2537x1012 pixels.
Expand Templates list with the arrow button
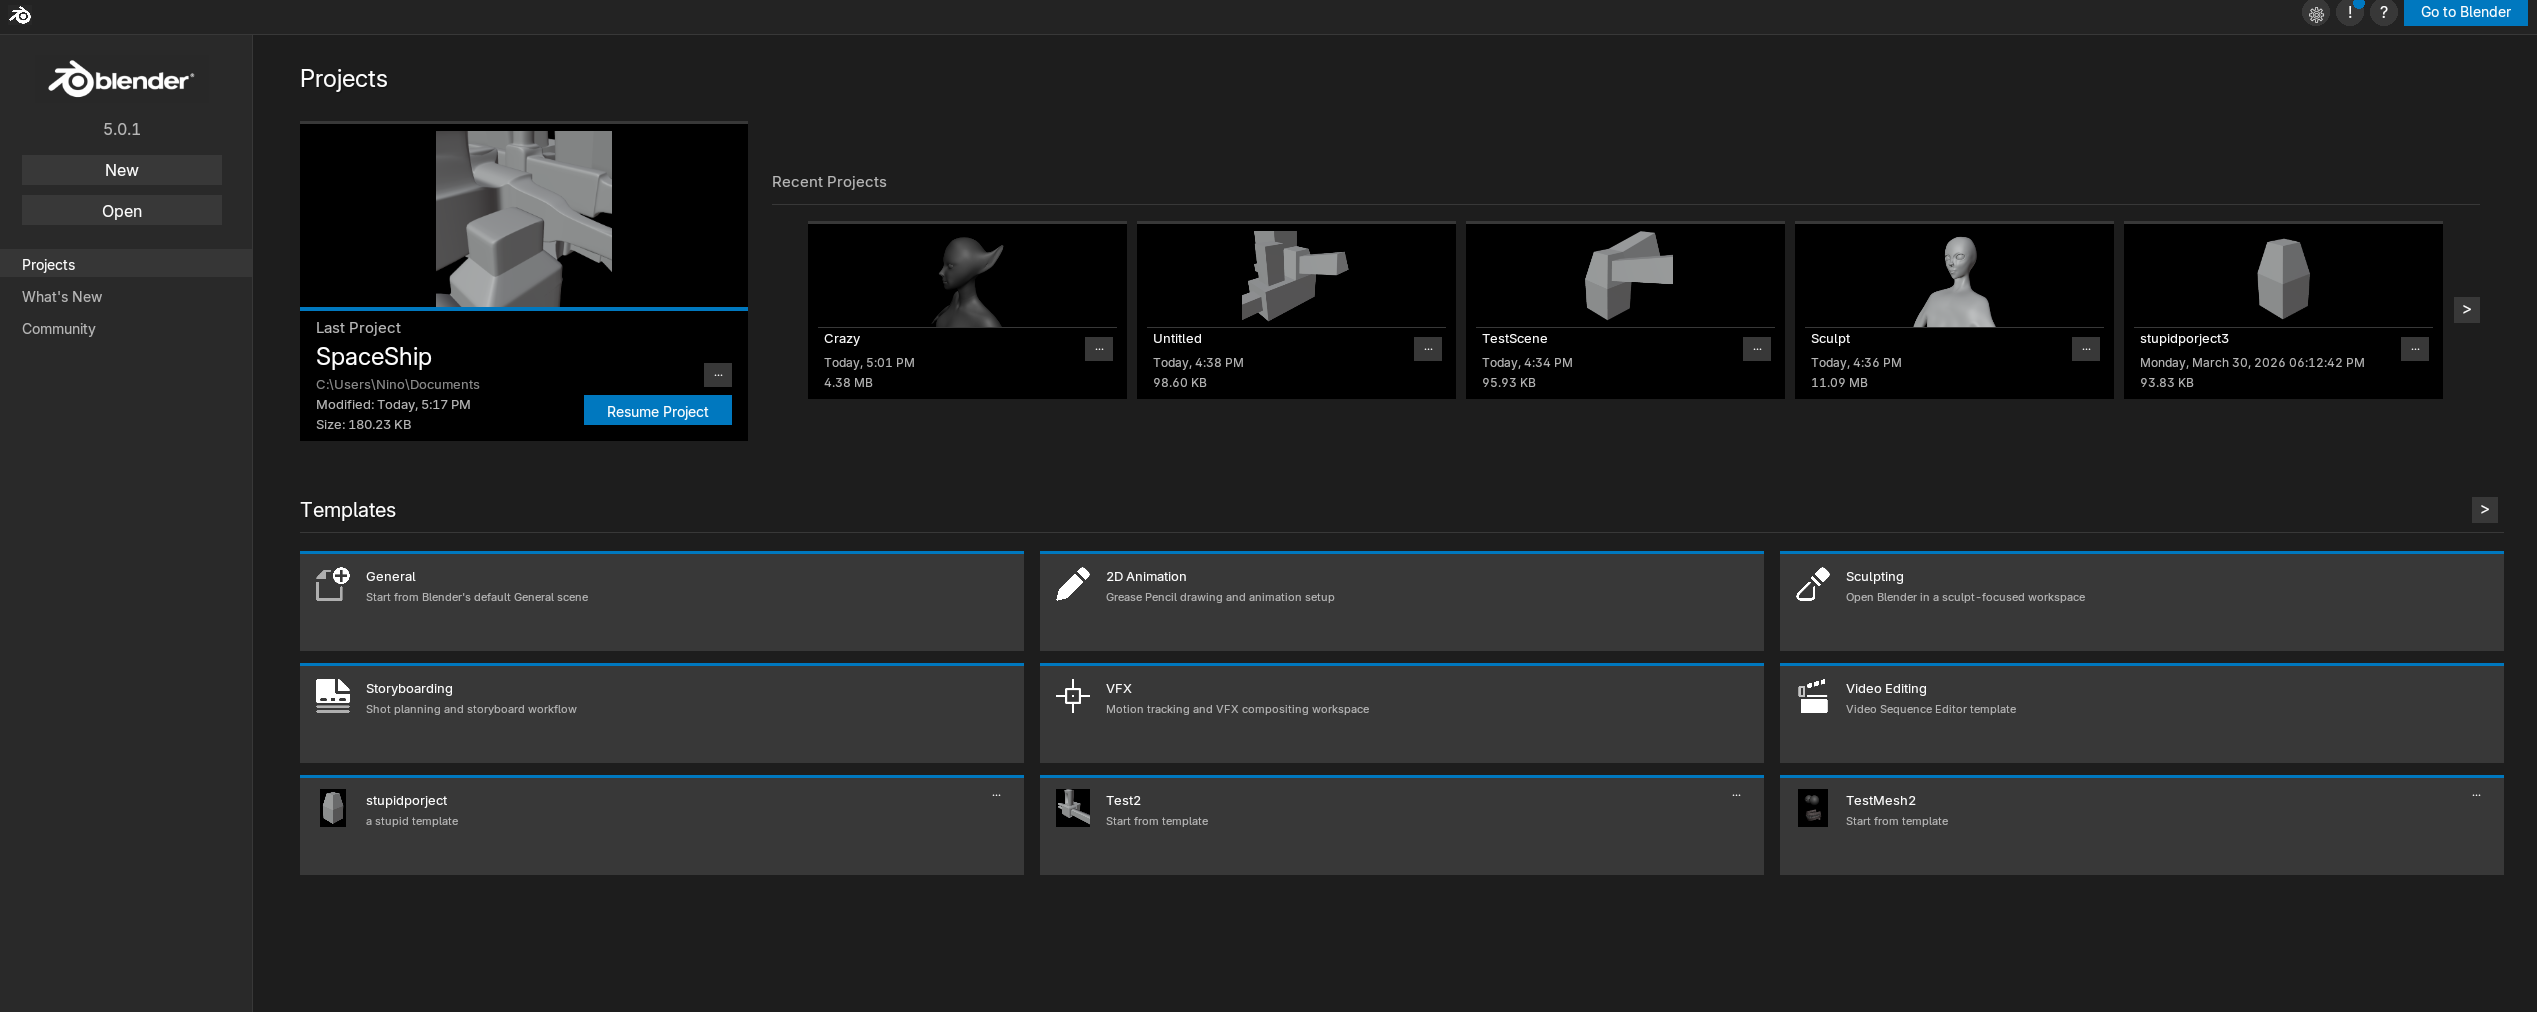coord(2485,510)
